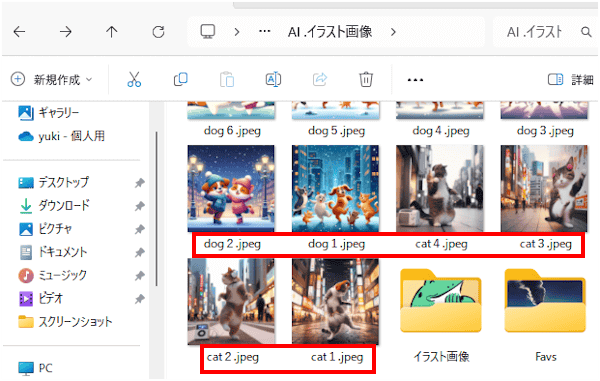Screen dimensions: 600x381
Task: Click the pin icon beside ドキュメント
Action: (x=140, y=252)
